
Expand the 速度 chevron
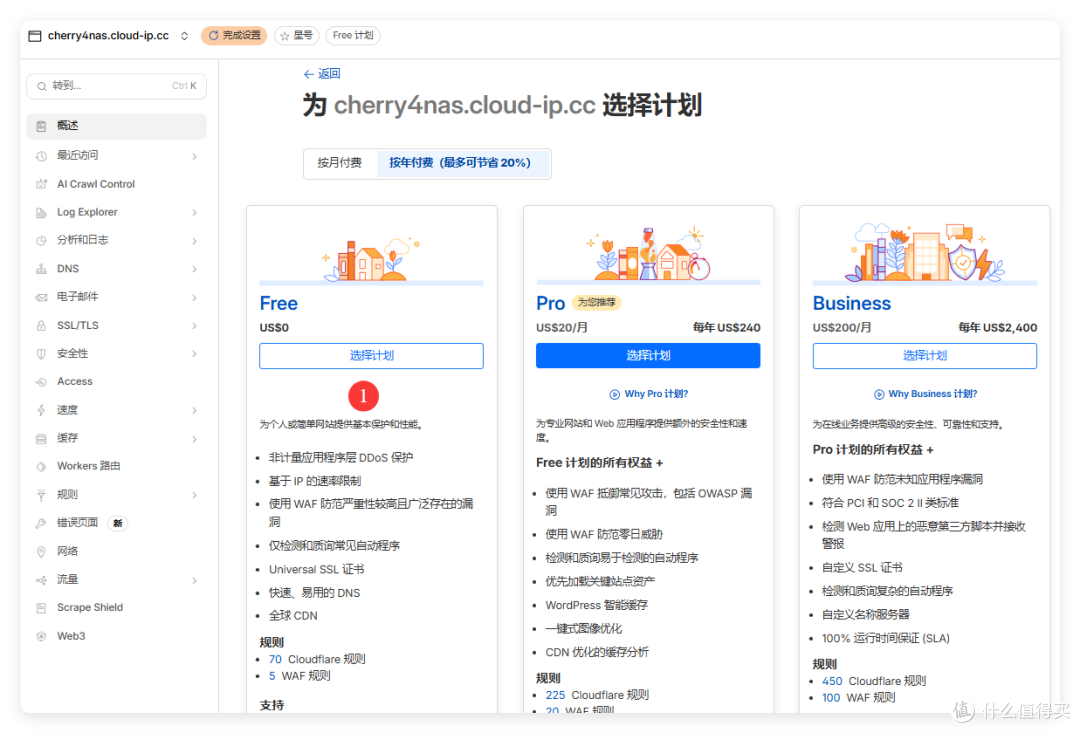pyautogui.click(x=194, y=411)
